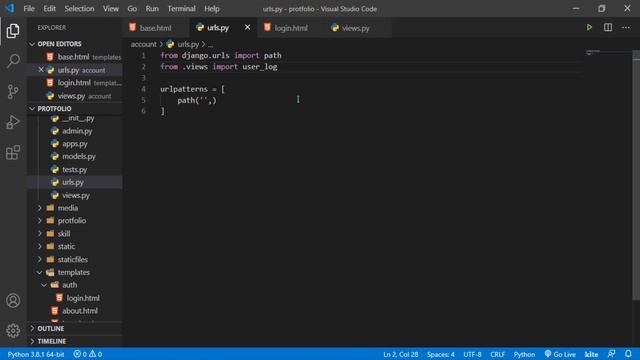Click the VS Code logo icon
The image size is (640, 360).
[x=9, y=8]
